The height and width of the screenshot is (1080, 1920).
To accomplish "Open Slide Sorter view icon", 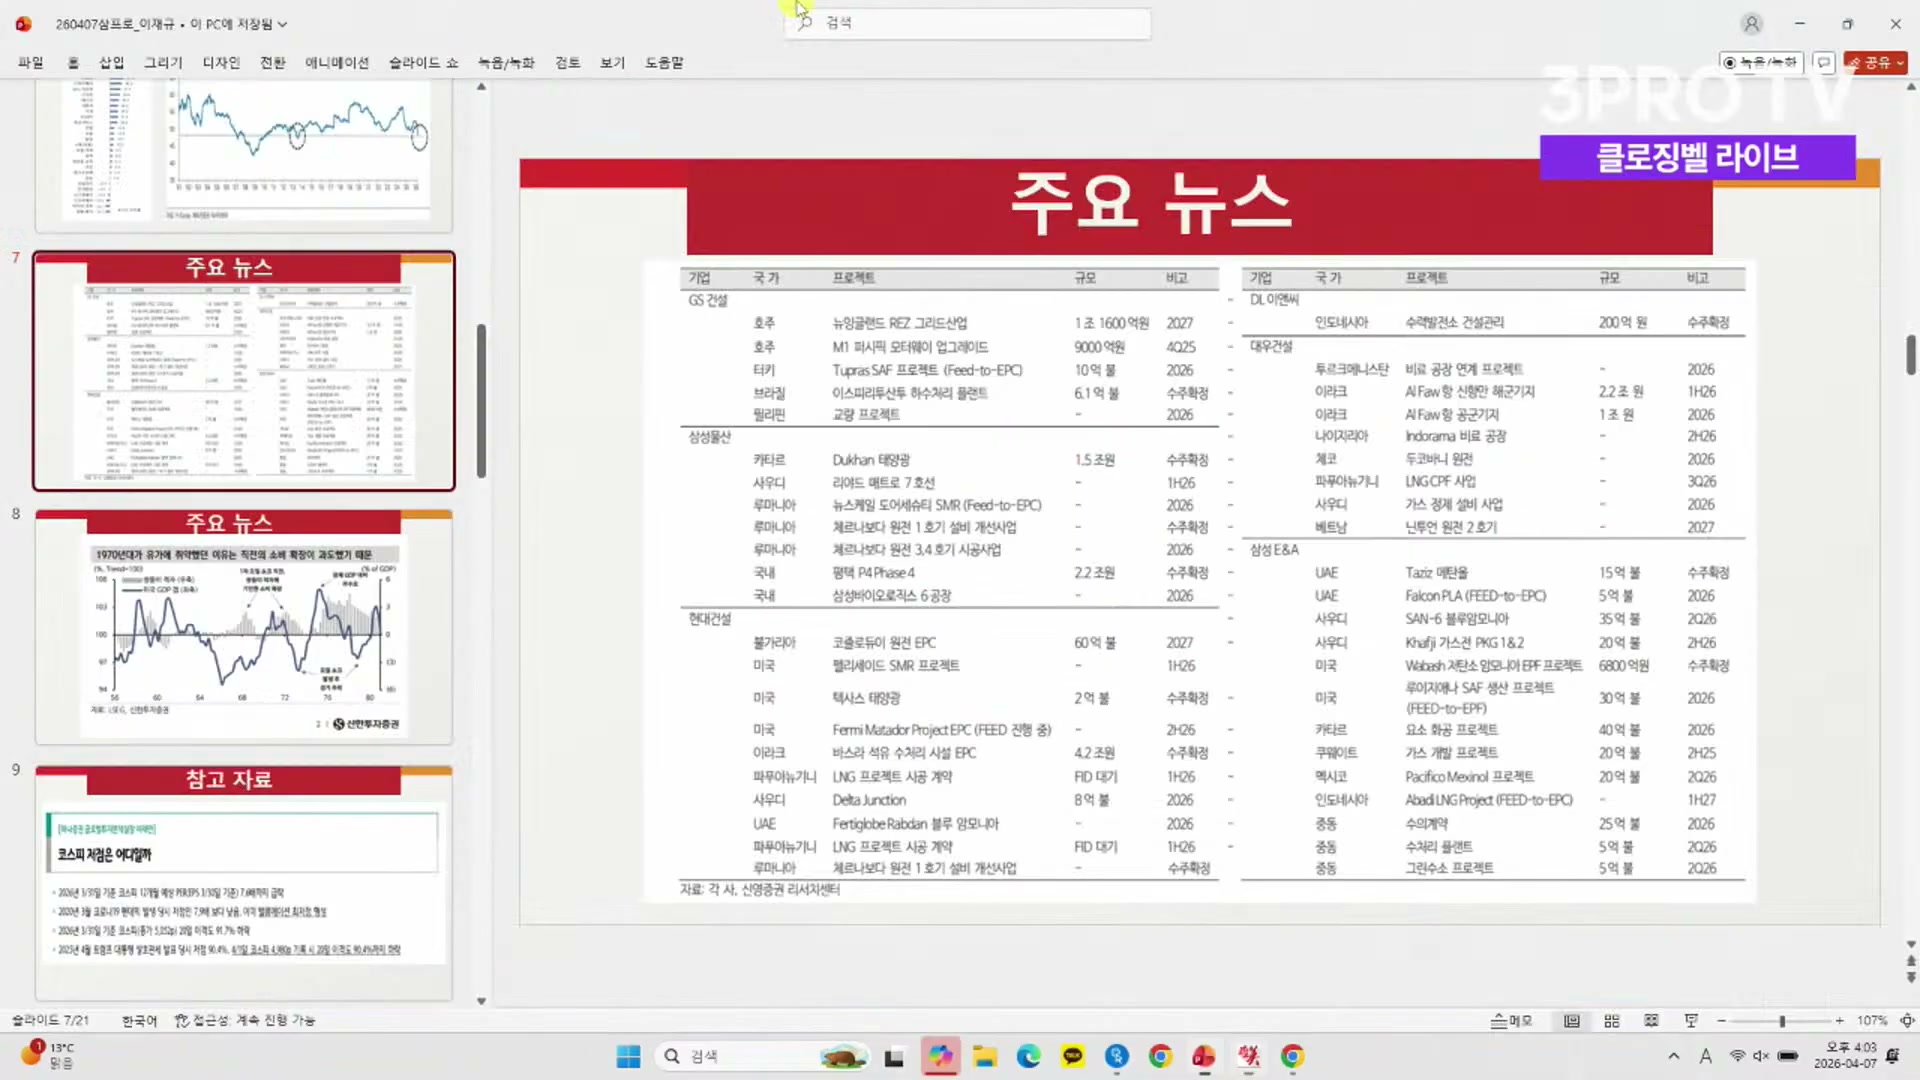I will 1612,1021.
